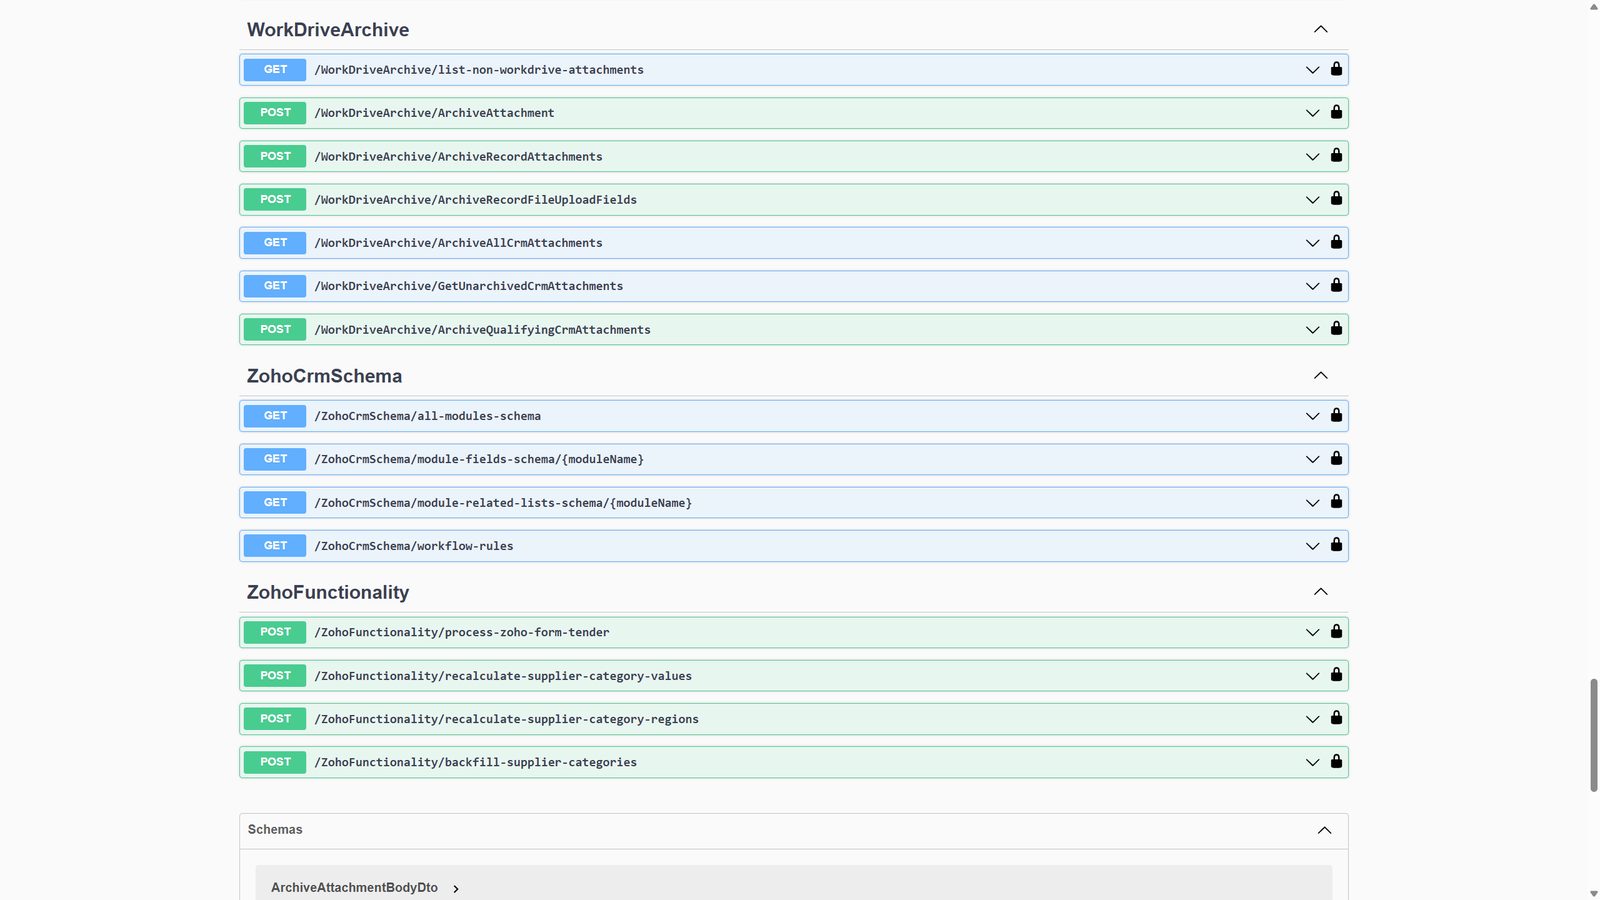The height and width of the screenshot is (900, 1600).
Task: Click lock icon for recalculate-supplier-category-regions
Action: pos(1336,718)
